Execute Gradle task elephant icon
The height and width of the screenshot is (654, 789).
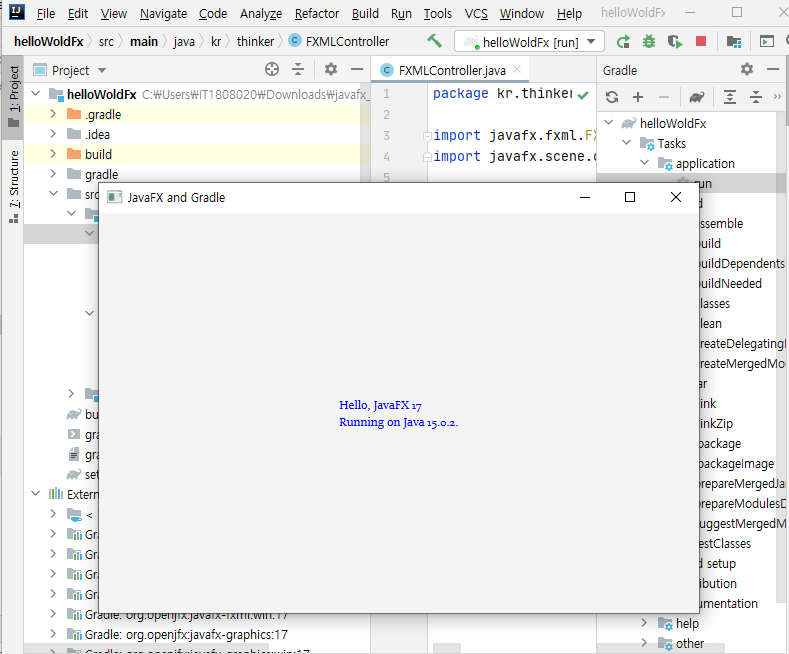click(x=697, y=97)
